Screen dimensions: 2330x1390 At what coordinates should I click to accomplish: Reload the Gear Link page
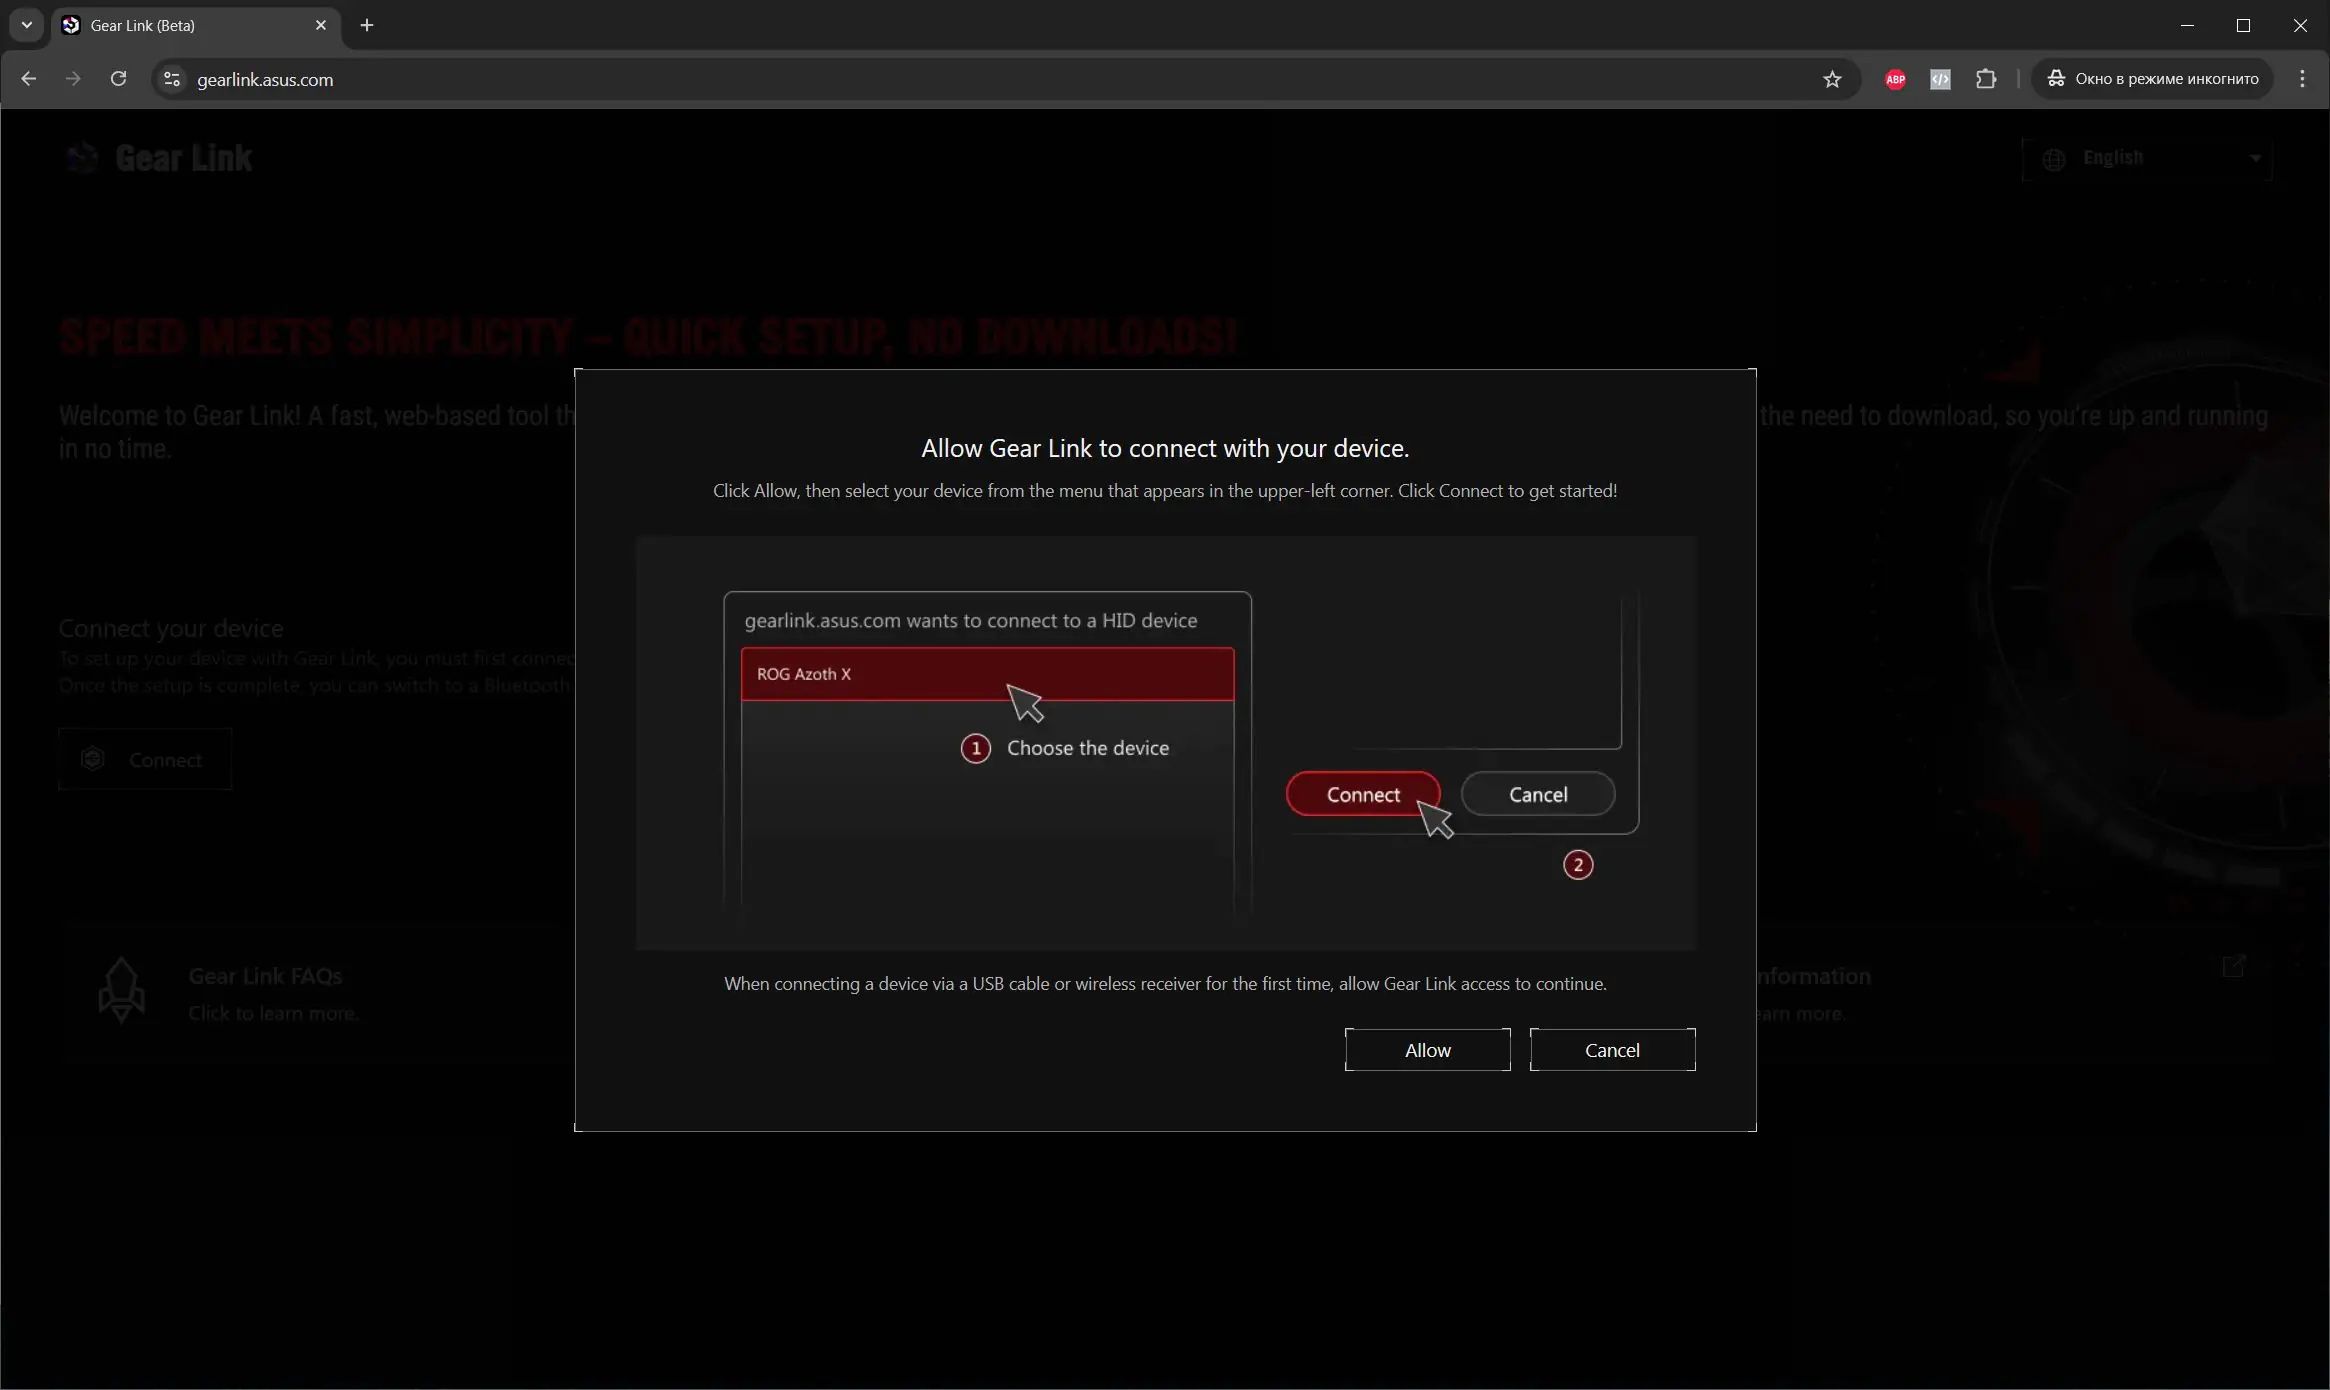pyautogui.click(x=118, y=79)
